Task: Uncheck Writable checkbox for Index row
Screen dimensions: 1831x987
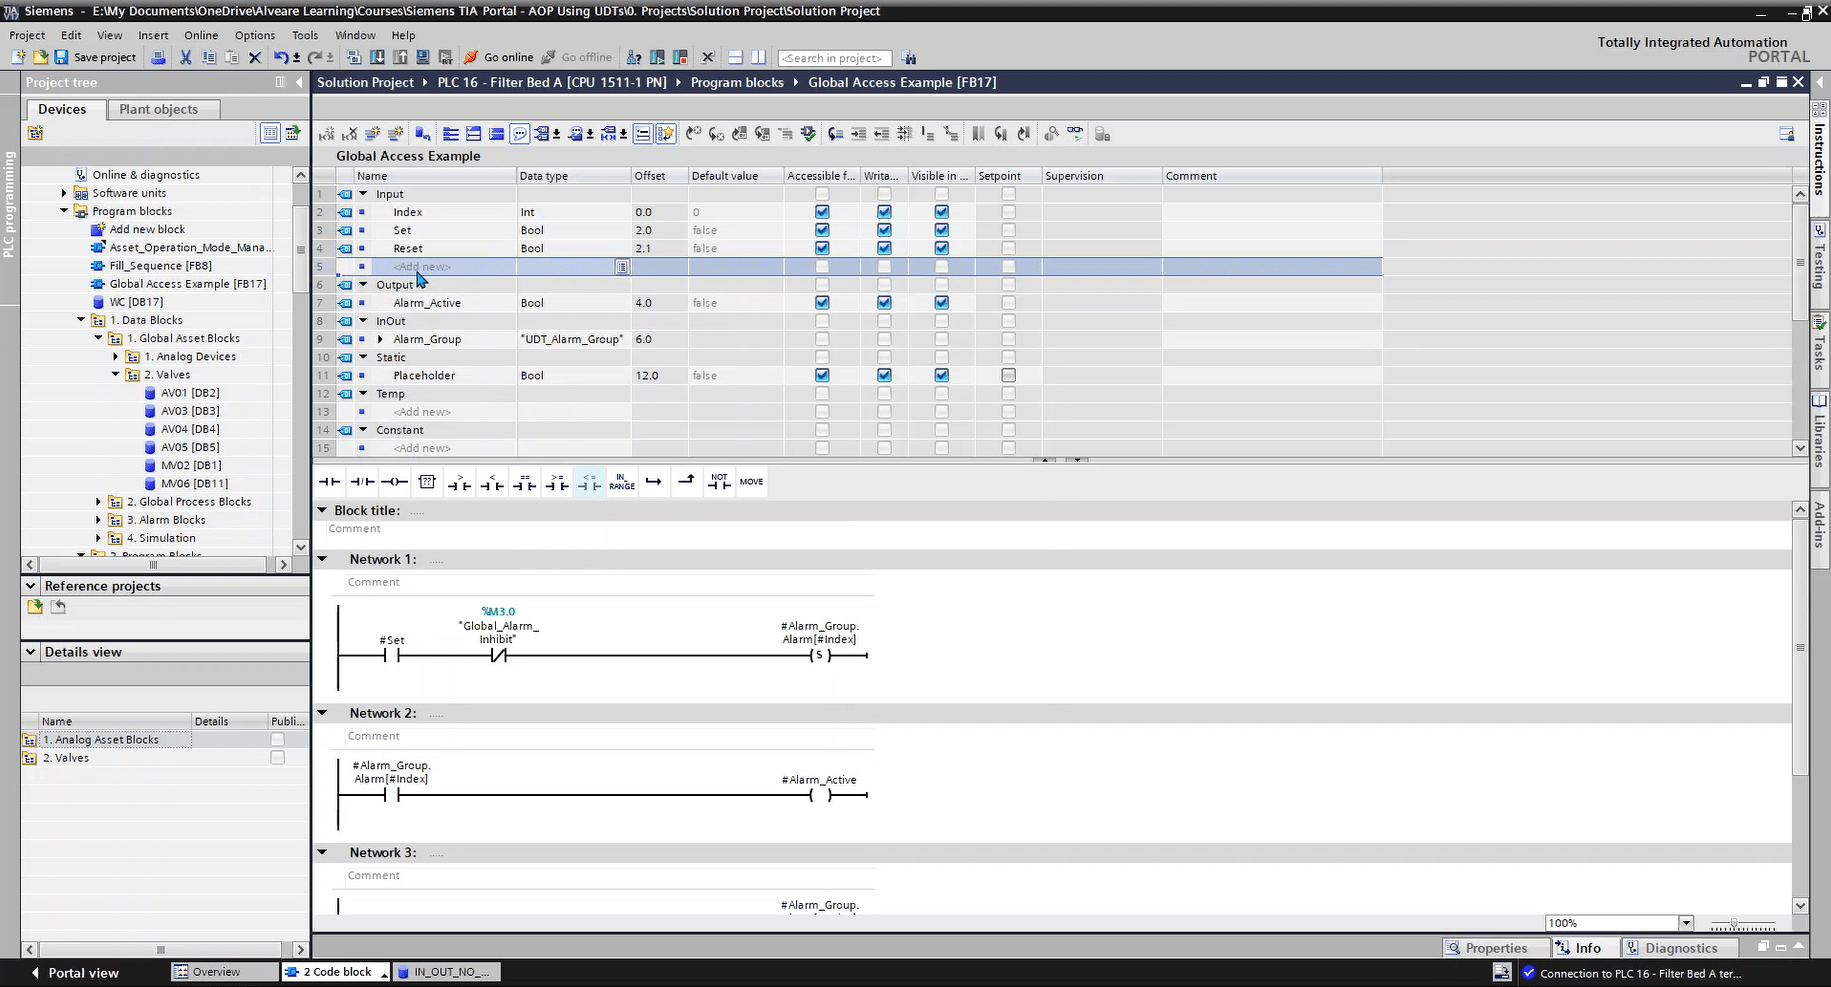Action: click(884, 212)
